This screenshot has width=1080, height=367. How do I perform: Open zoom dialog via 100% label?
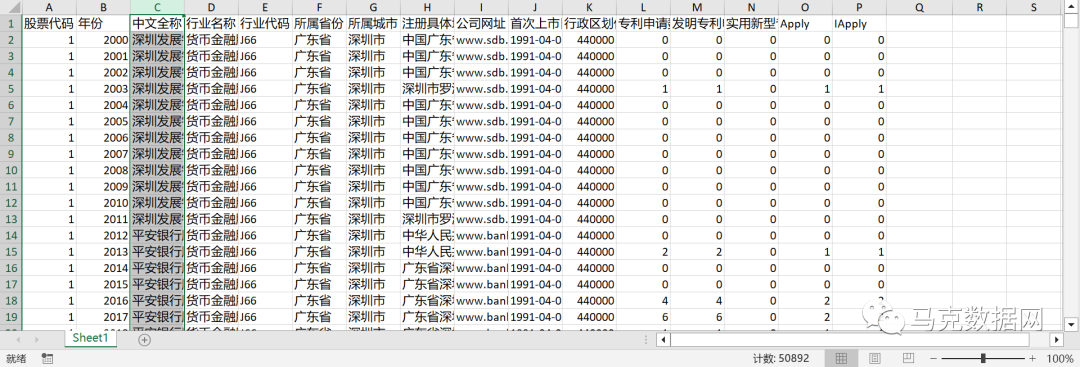(x=1060, y=359)
